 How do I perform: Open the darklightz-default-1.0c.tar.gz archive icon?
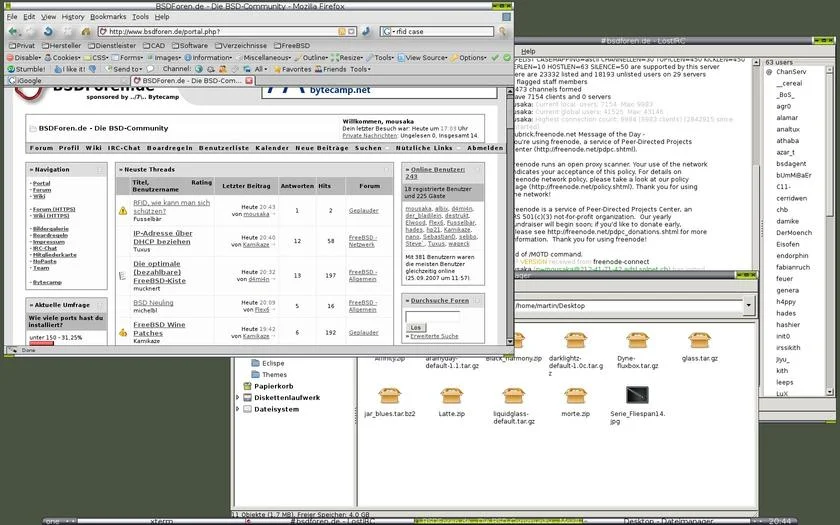click(x=575, y=340)
